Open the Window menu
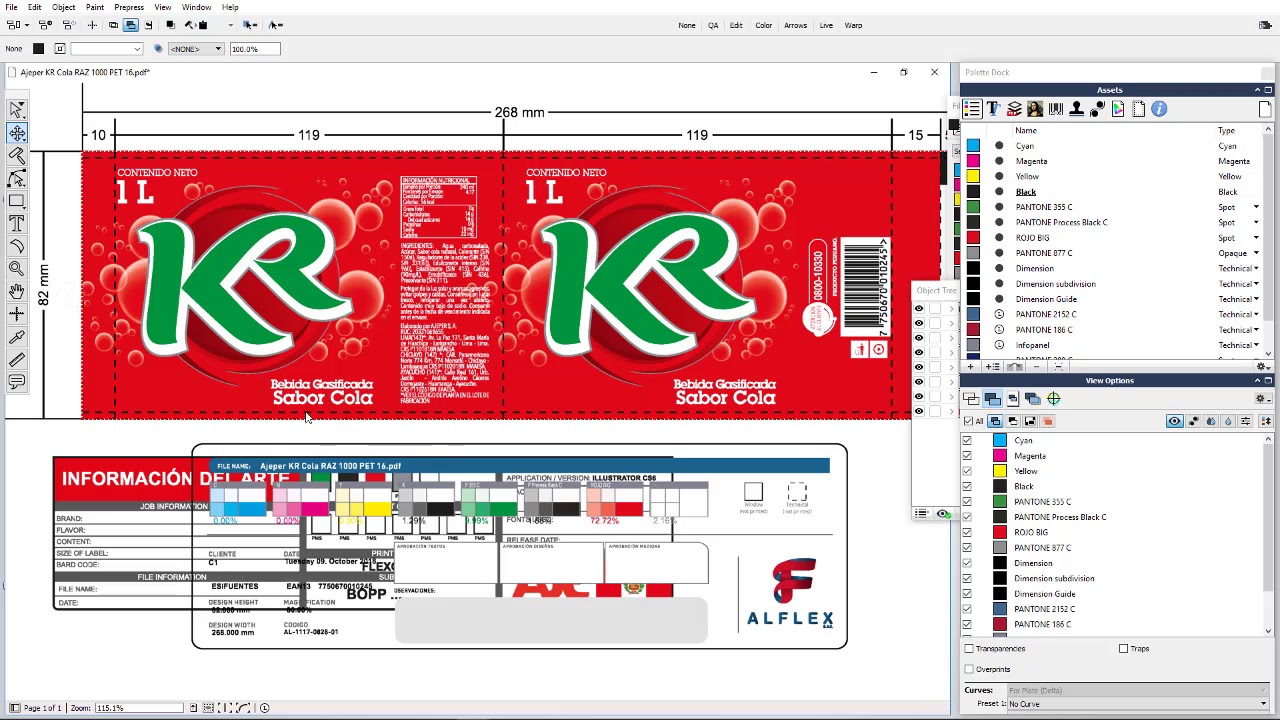Viewport: 1280px width, 720px height. pos(196,7)
